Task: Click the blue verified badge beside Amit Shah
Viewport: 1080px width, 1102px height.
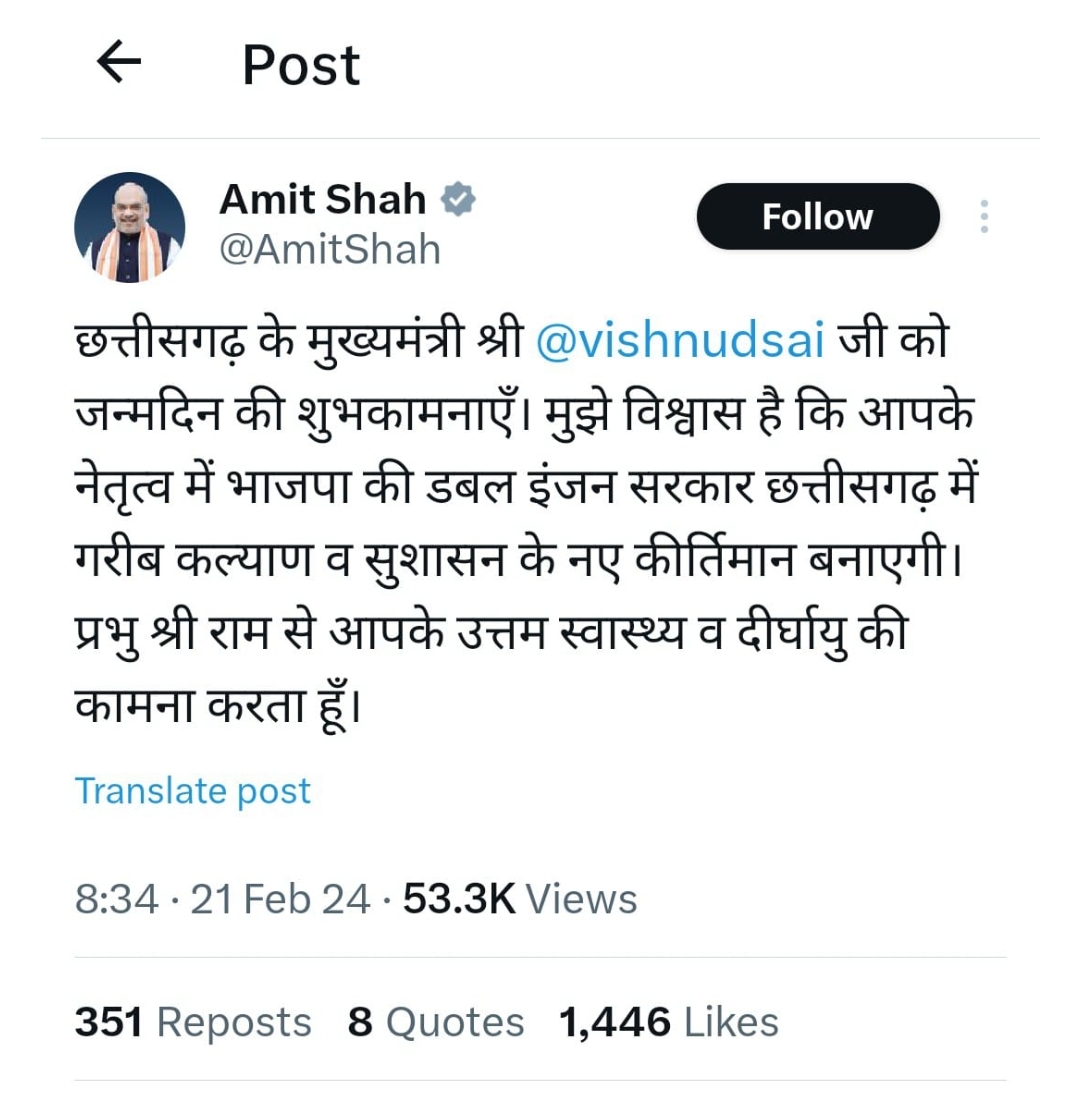Action: coord(458,199)
